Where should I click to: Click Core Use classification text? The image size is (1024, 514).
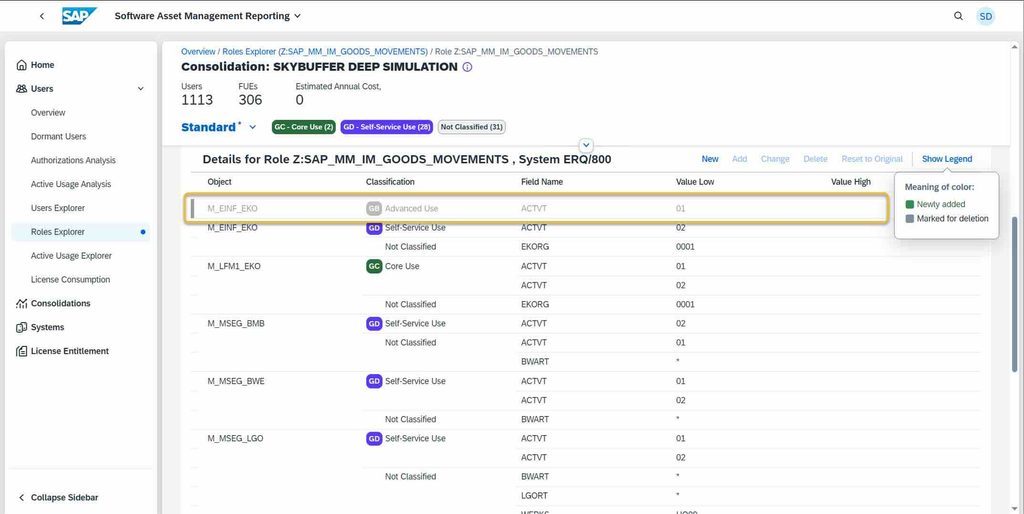402,266
